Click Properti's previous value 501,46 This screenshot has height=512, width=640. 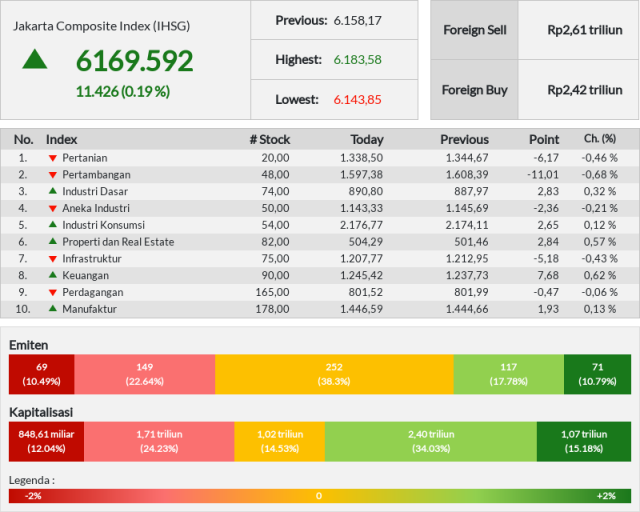(471, 242)
